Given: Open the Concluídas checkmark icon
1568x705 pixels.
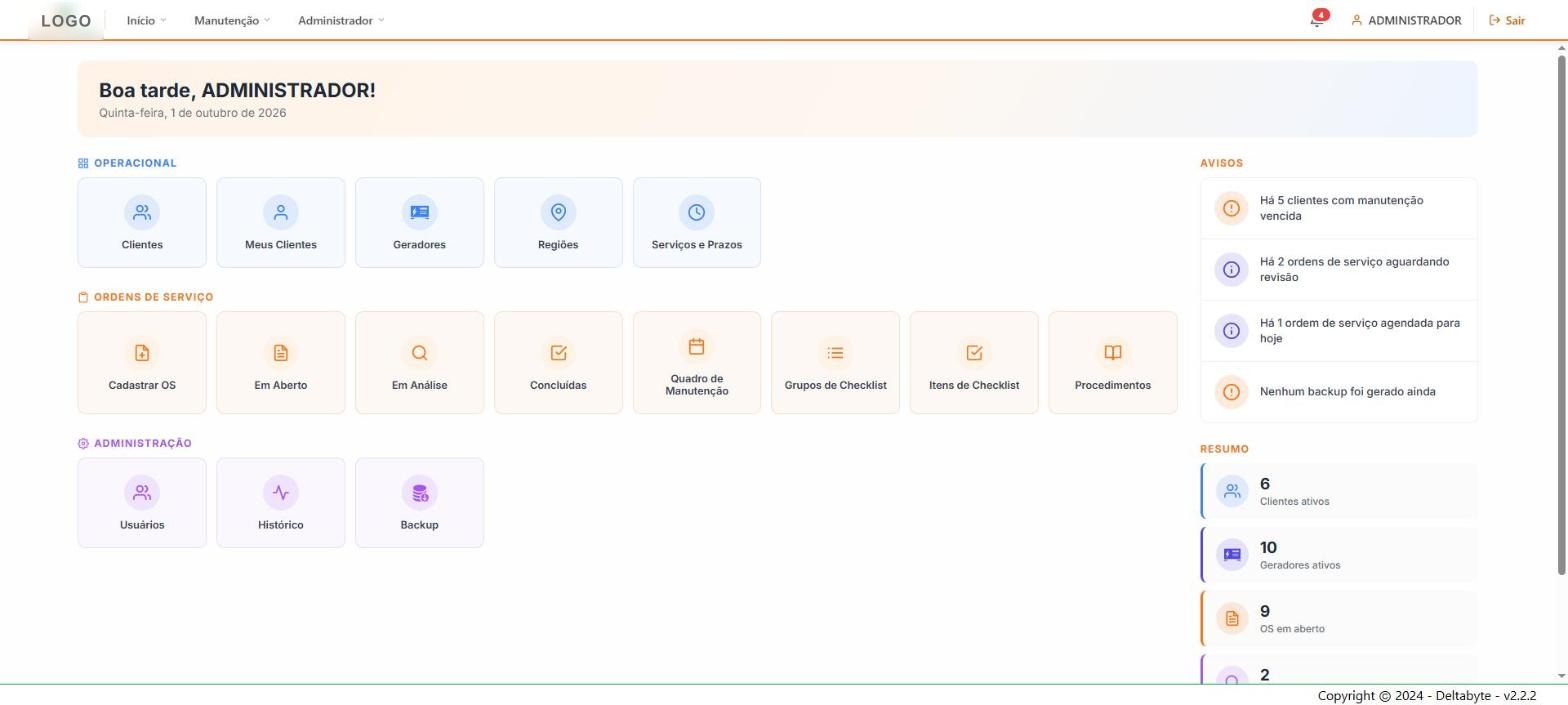Looking at the screenshot, I should [558, 353].
